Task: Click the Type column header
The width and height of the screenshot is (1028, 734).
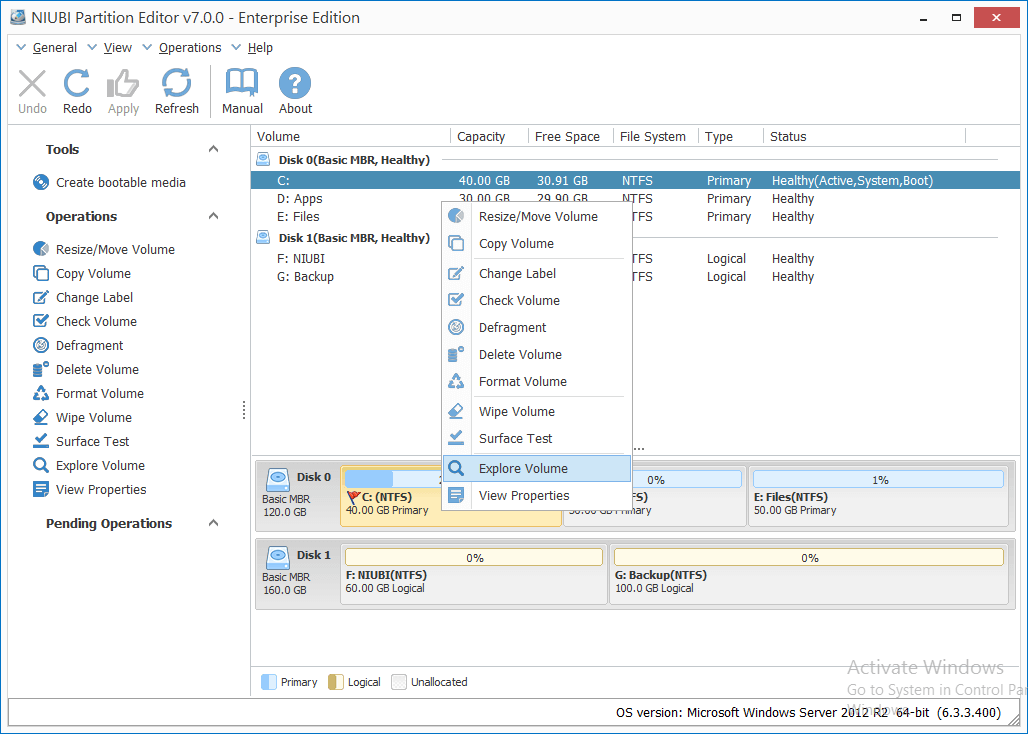Action: tap(731, 136)
